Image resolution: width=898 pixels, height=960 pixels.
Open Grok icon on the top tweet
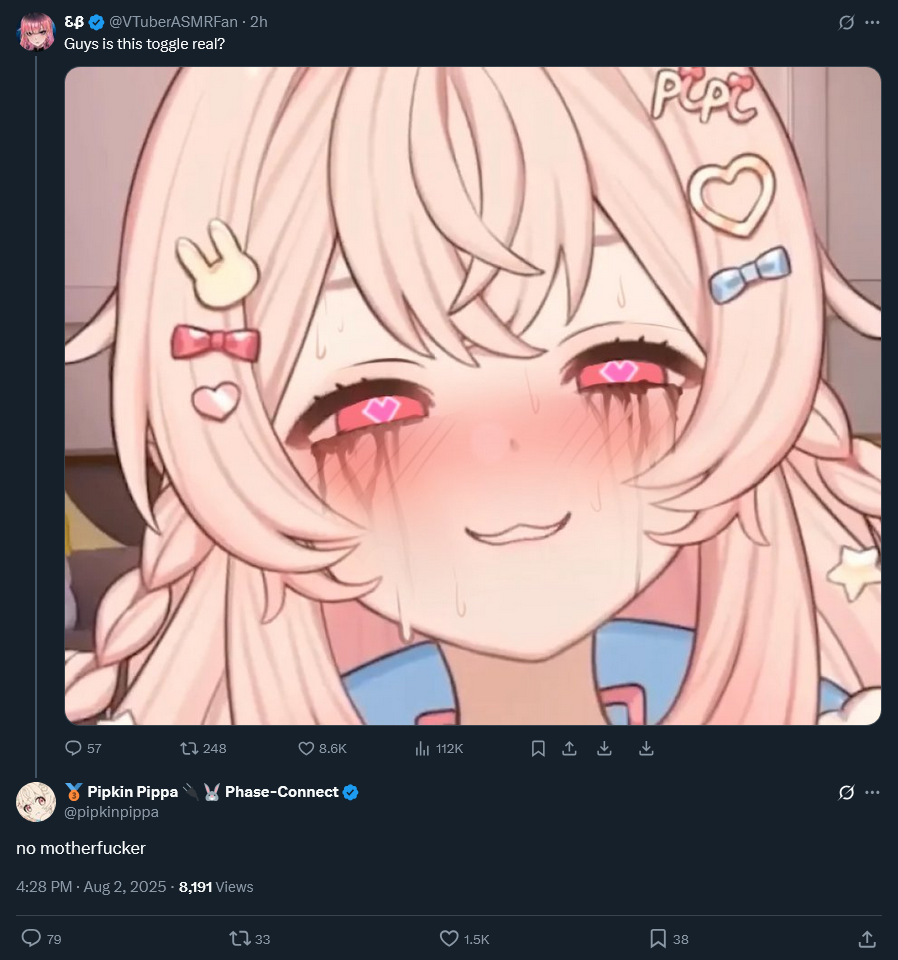tap(846, 23)
